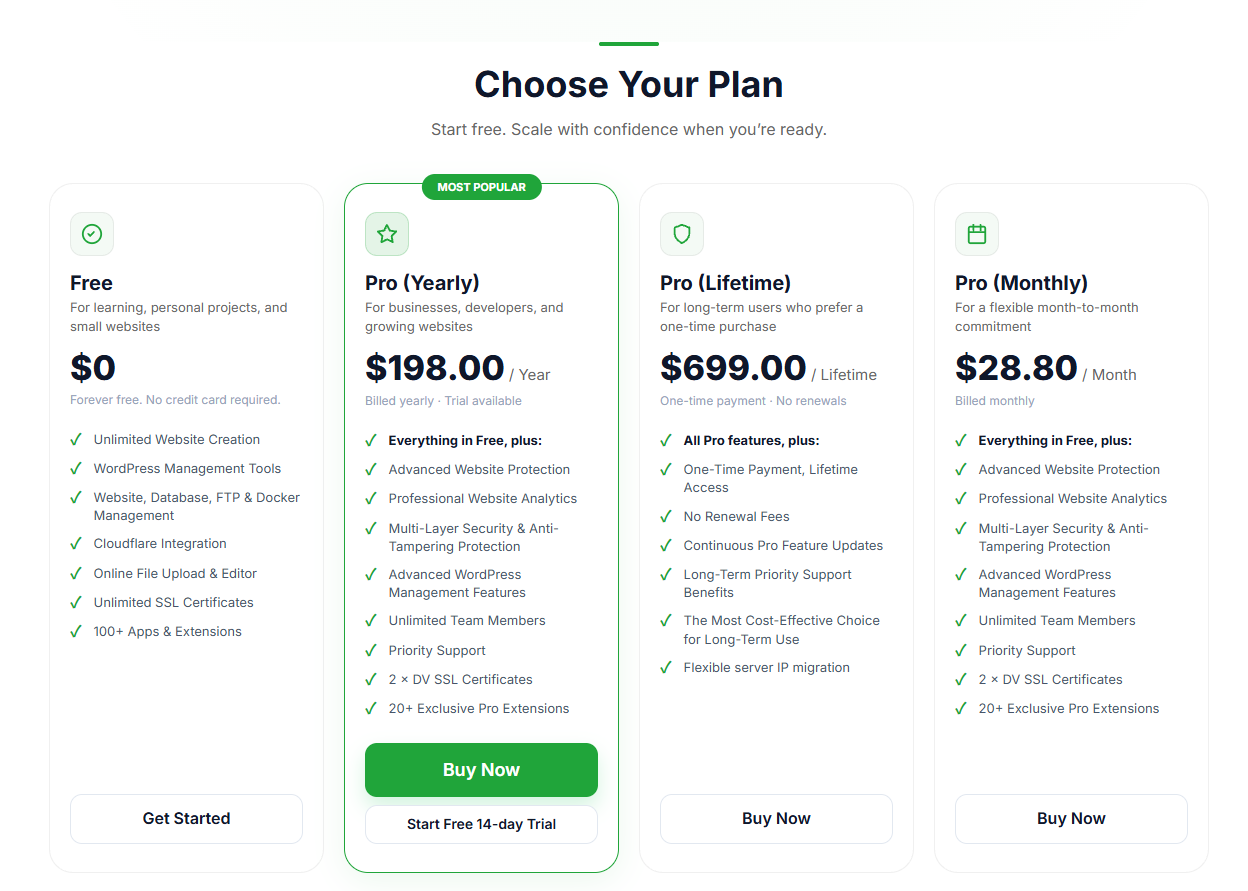Click the checkmark next to Unlimited SSL Certificates
The image size is (1248, 891).
[x=76, y=603]
